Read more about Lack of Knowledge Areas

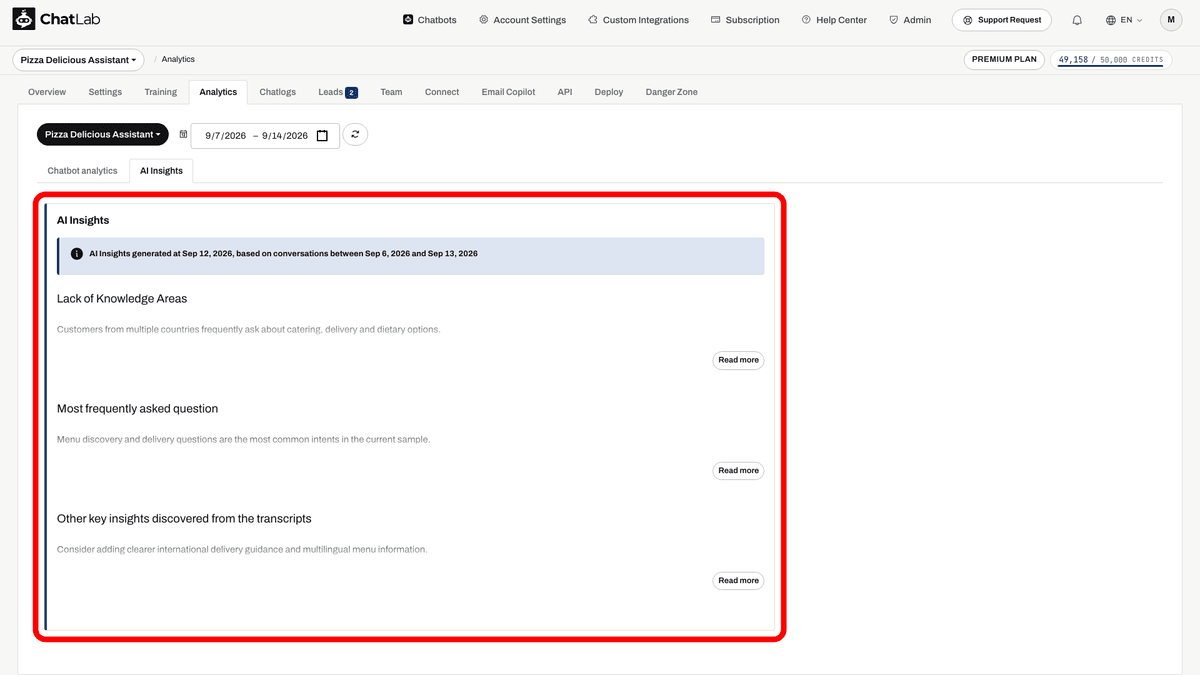click(738, 360)
